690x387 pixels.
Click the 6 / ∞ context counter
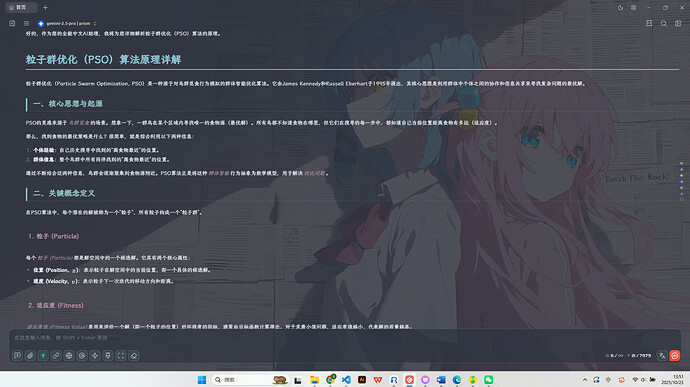(614, 356)
